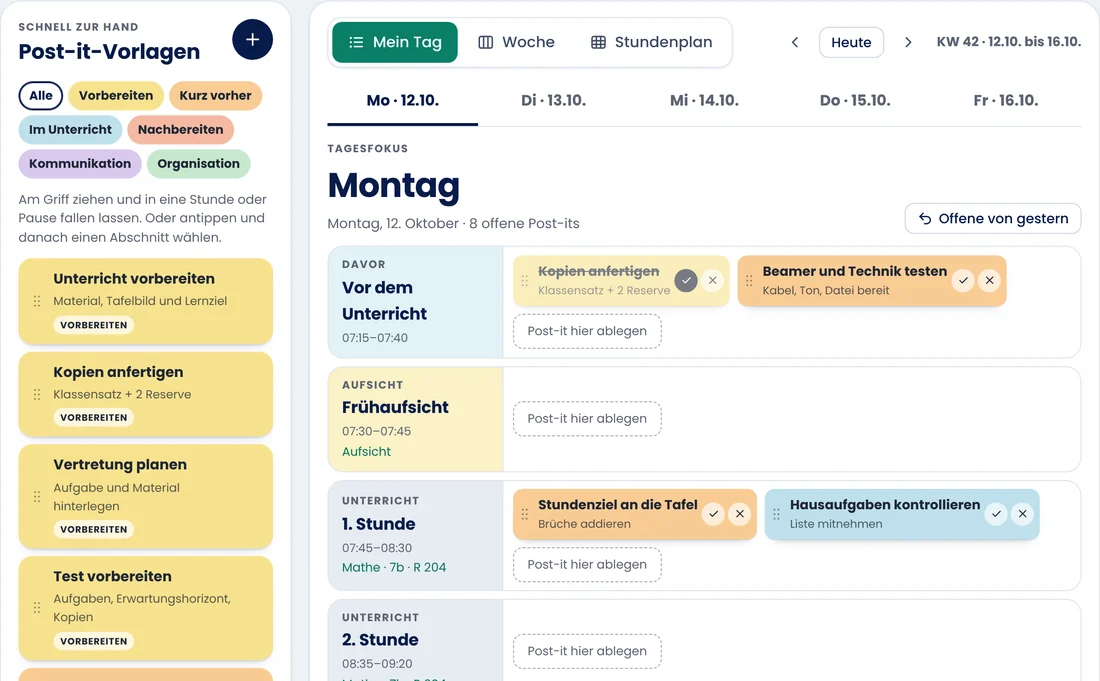Click 'Offene von gestern' button
This screenshot has width=1100, height=681.
993,219
